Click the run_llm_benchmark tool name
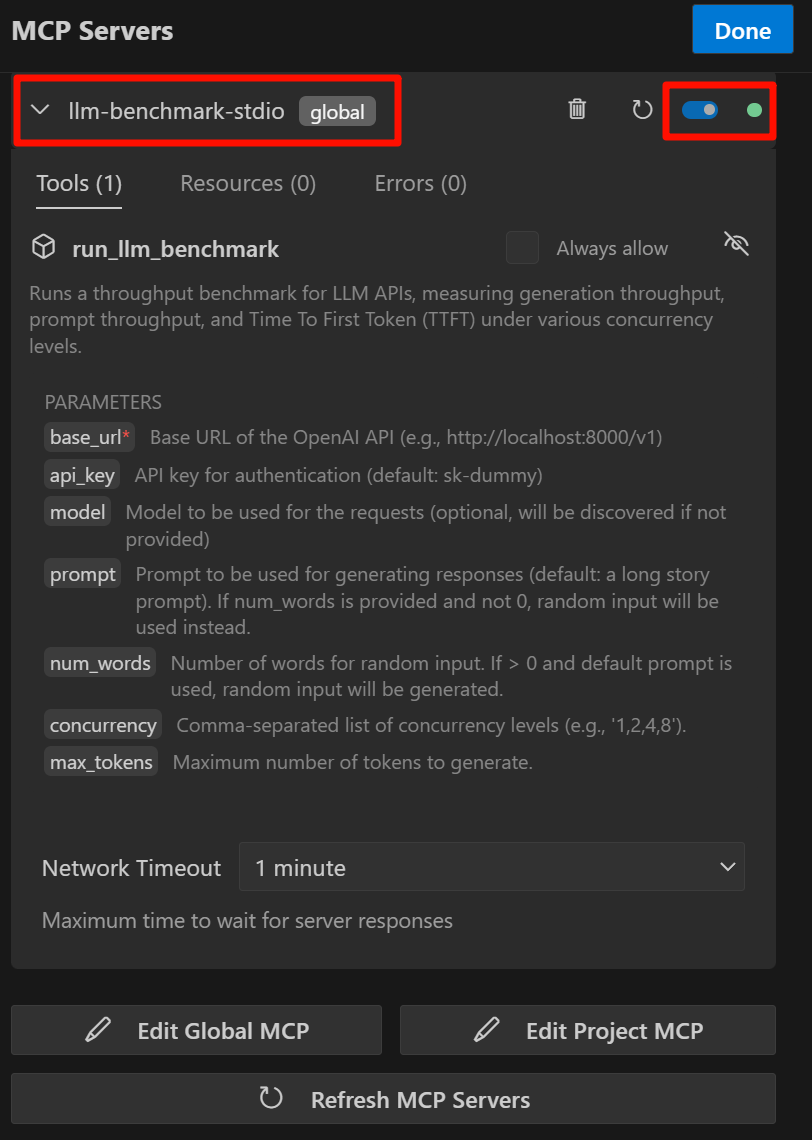The image size is (812, 1140). (176, 249)
